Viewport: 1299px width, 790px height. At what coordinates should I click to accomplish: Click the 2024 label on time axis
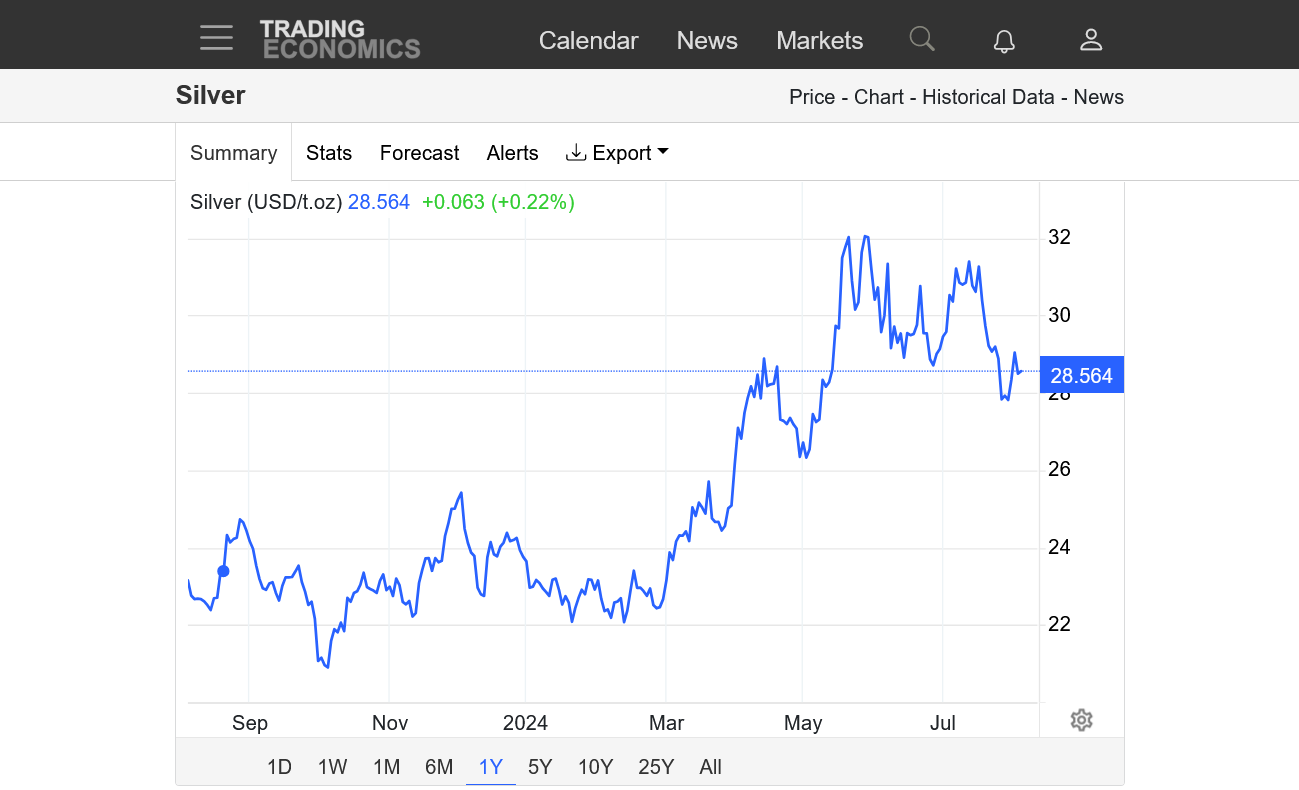tap(525, 723)
